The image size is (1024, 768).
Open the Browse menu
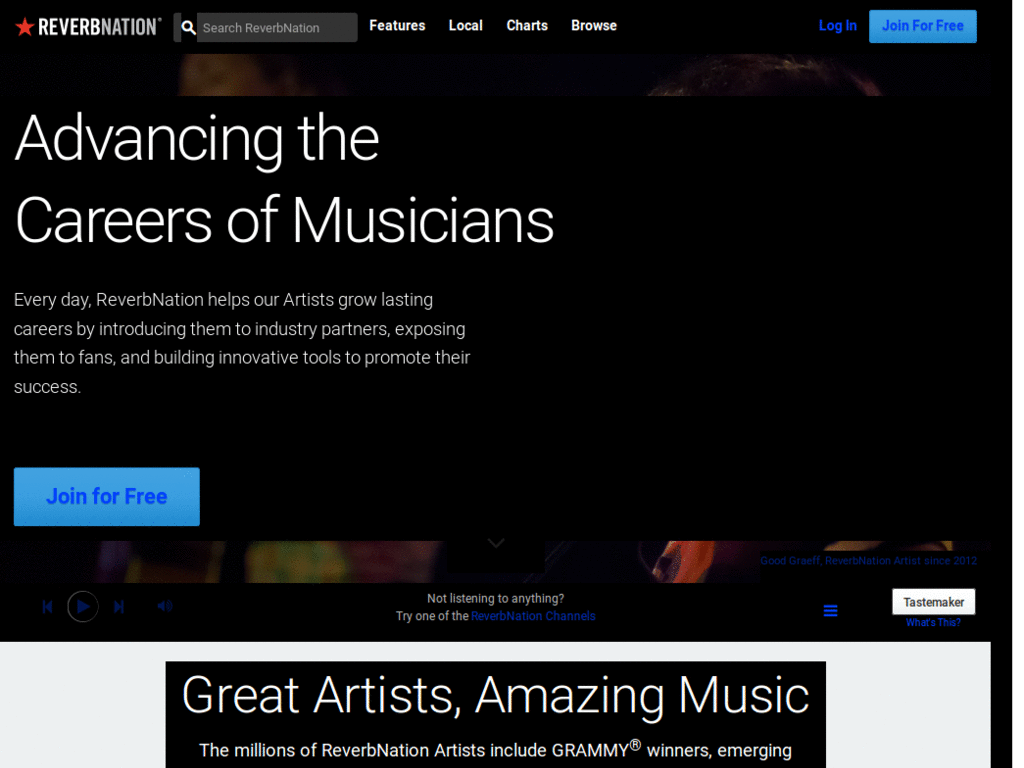tap(594, 25)
